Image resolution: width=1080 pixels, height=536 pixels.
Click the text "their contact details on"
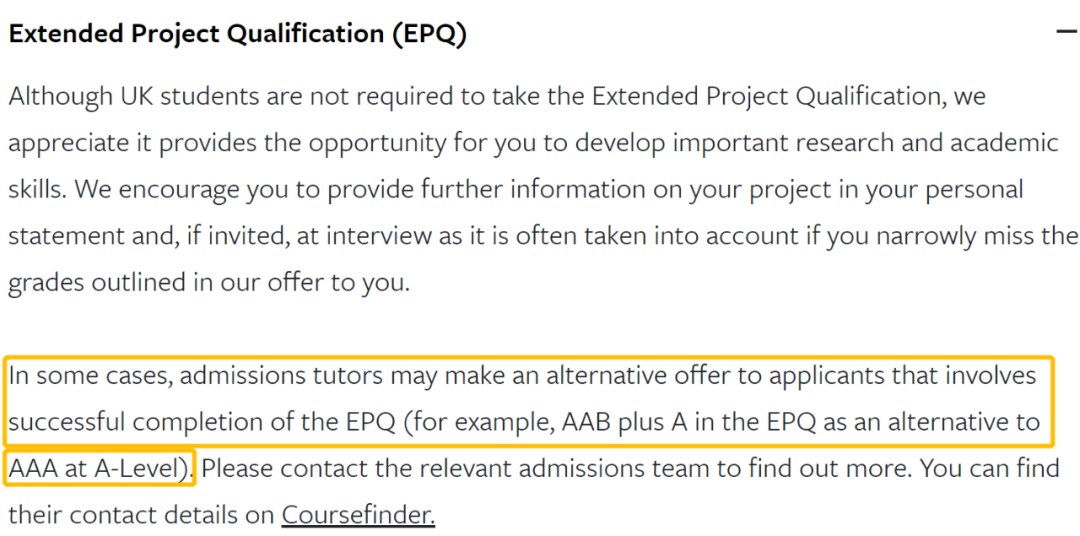[x=141, y=515]
